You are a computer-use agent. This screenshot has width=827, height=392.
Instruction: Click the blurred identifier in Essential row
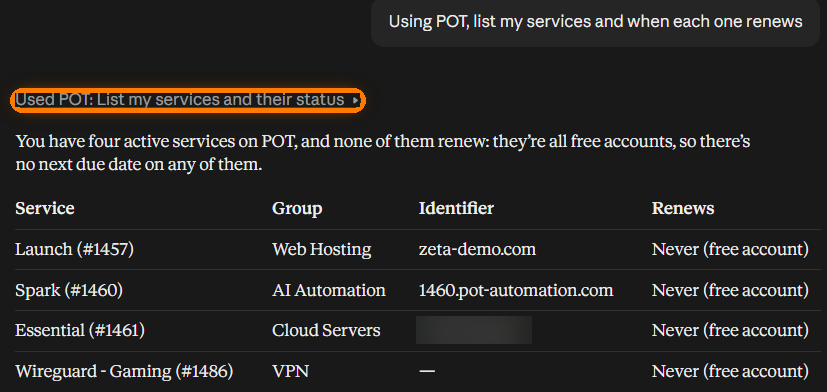click(474, 330)
